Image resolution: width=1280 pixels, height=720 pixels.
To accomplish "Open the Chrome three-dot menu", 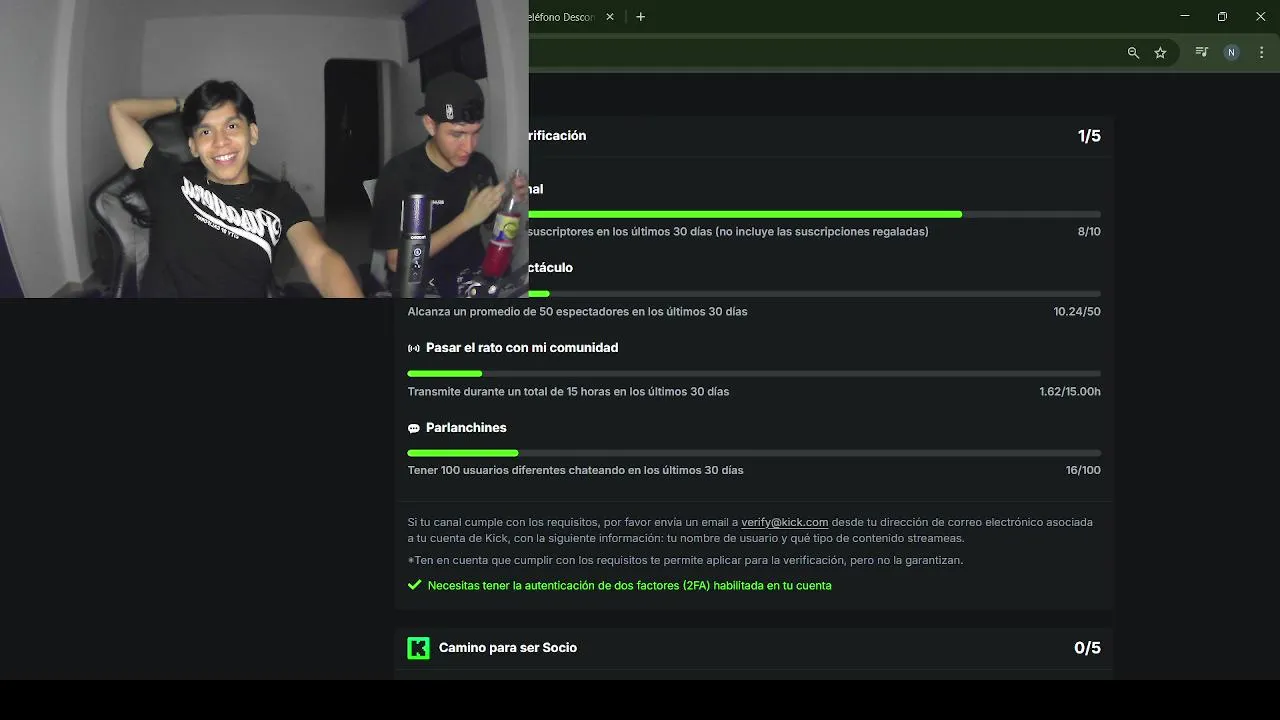I will coord(1261,52).
